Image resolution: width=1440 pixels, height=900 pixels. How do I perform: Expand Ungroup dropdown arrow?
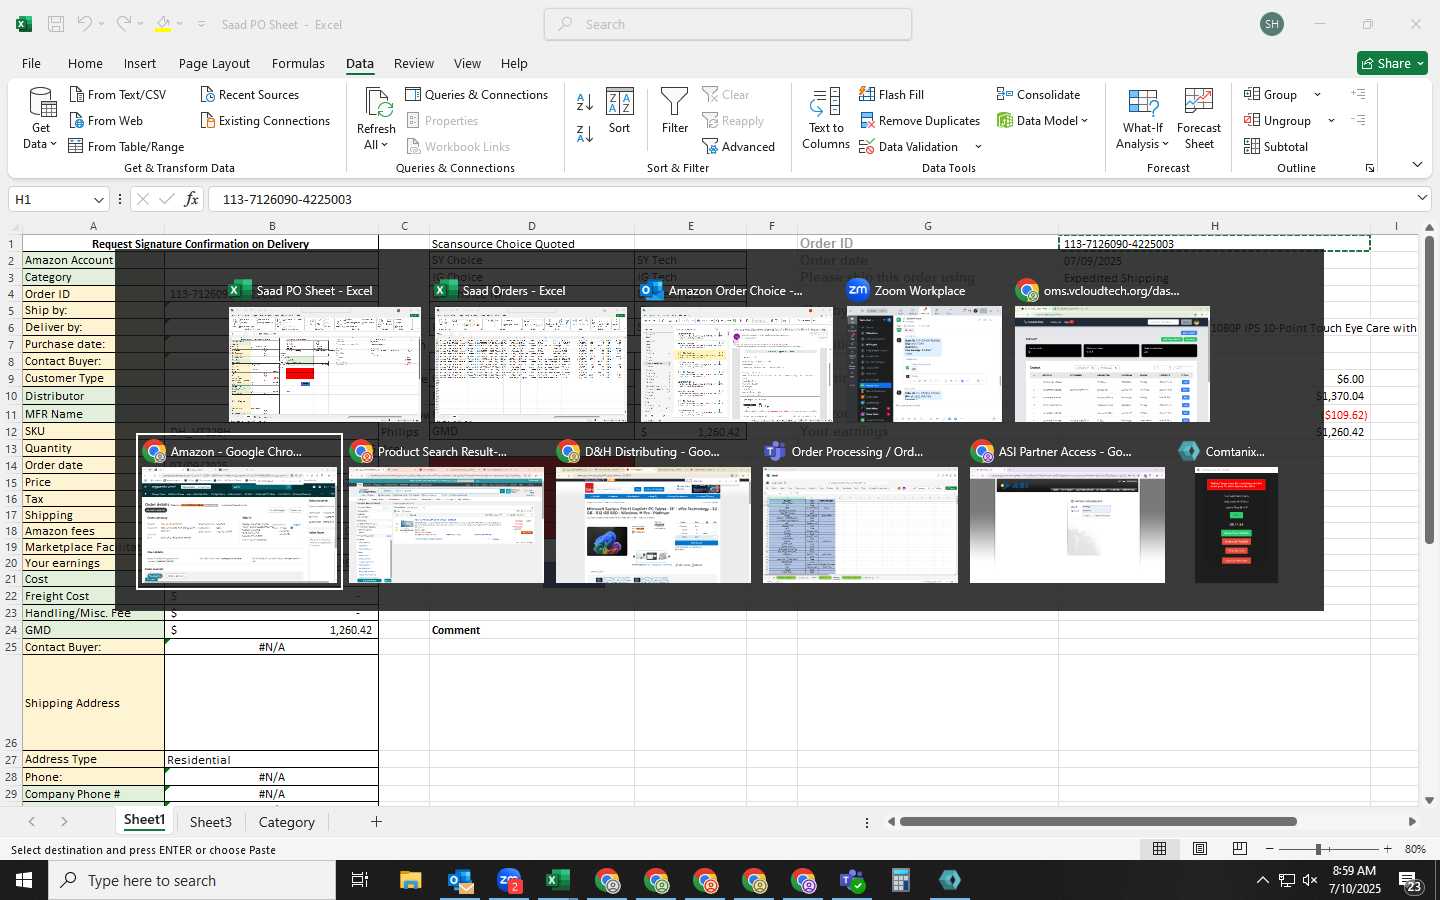point(1331,121)
